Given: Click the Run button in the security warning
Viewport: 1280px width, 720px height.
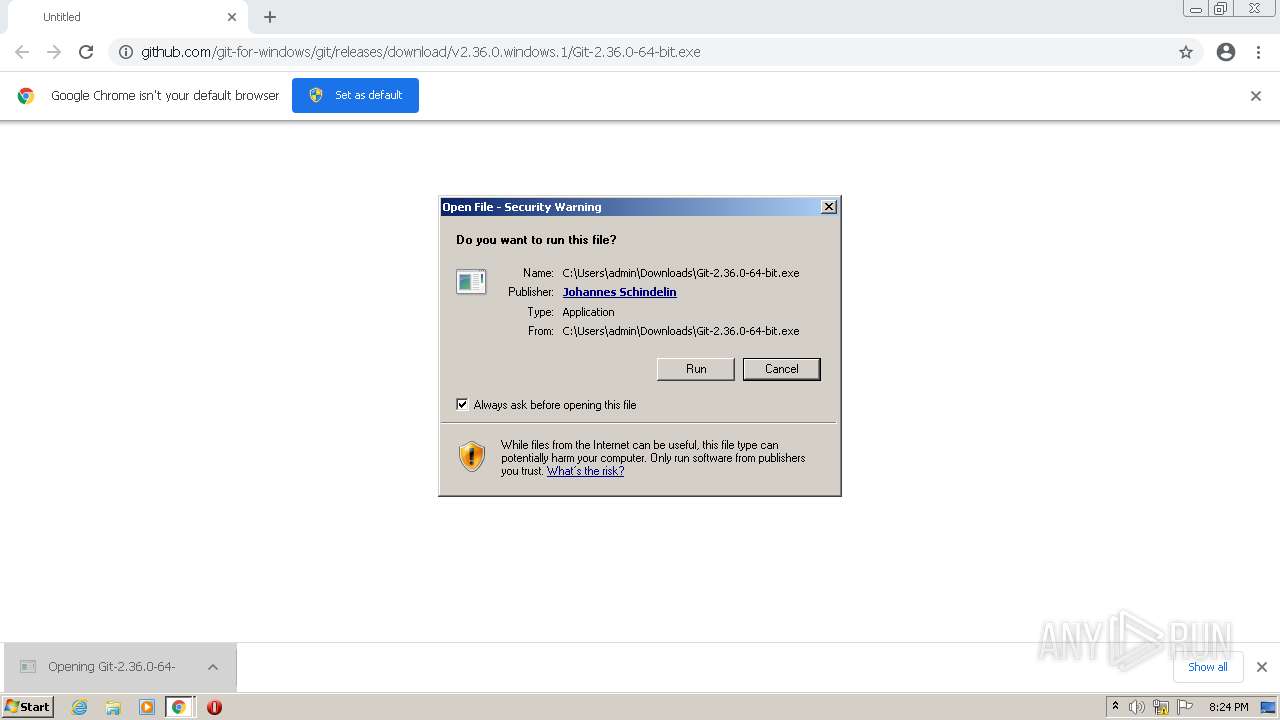Looking at the screenshot, I should click(x=696, y=369).
